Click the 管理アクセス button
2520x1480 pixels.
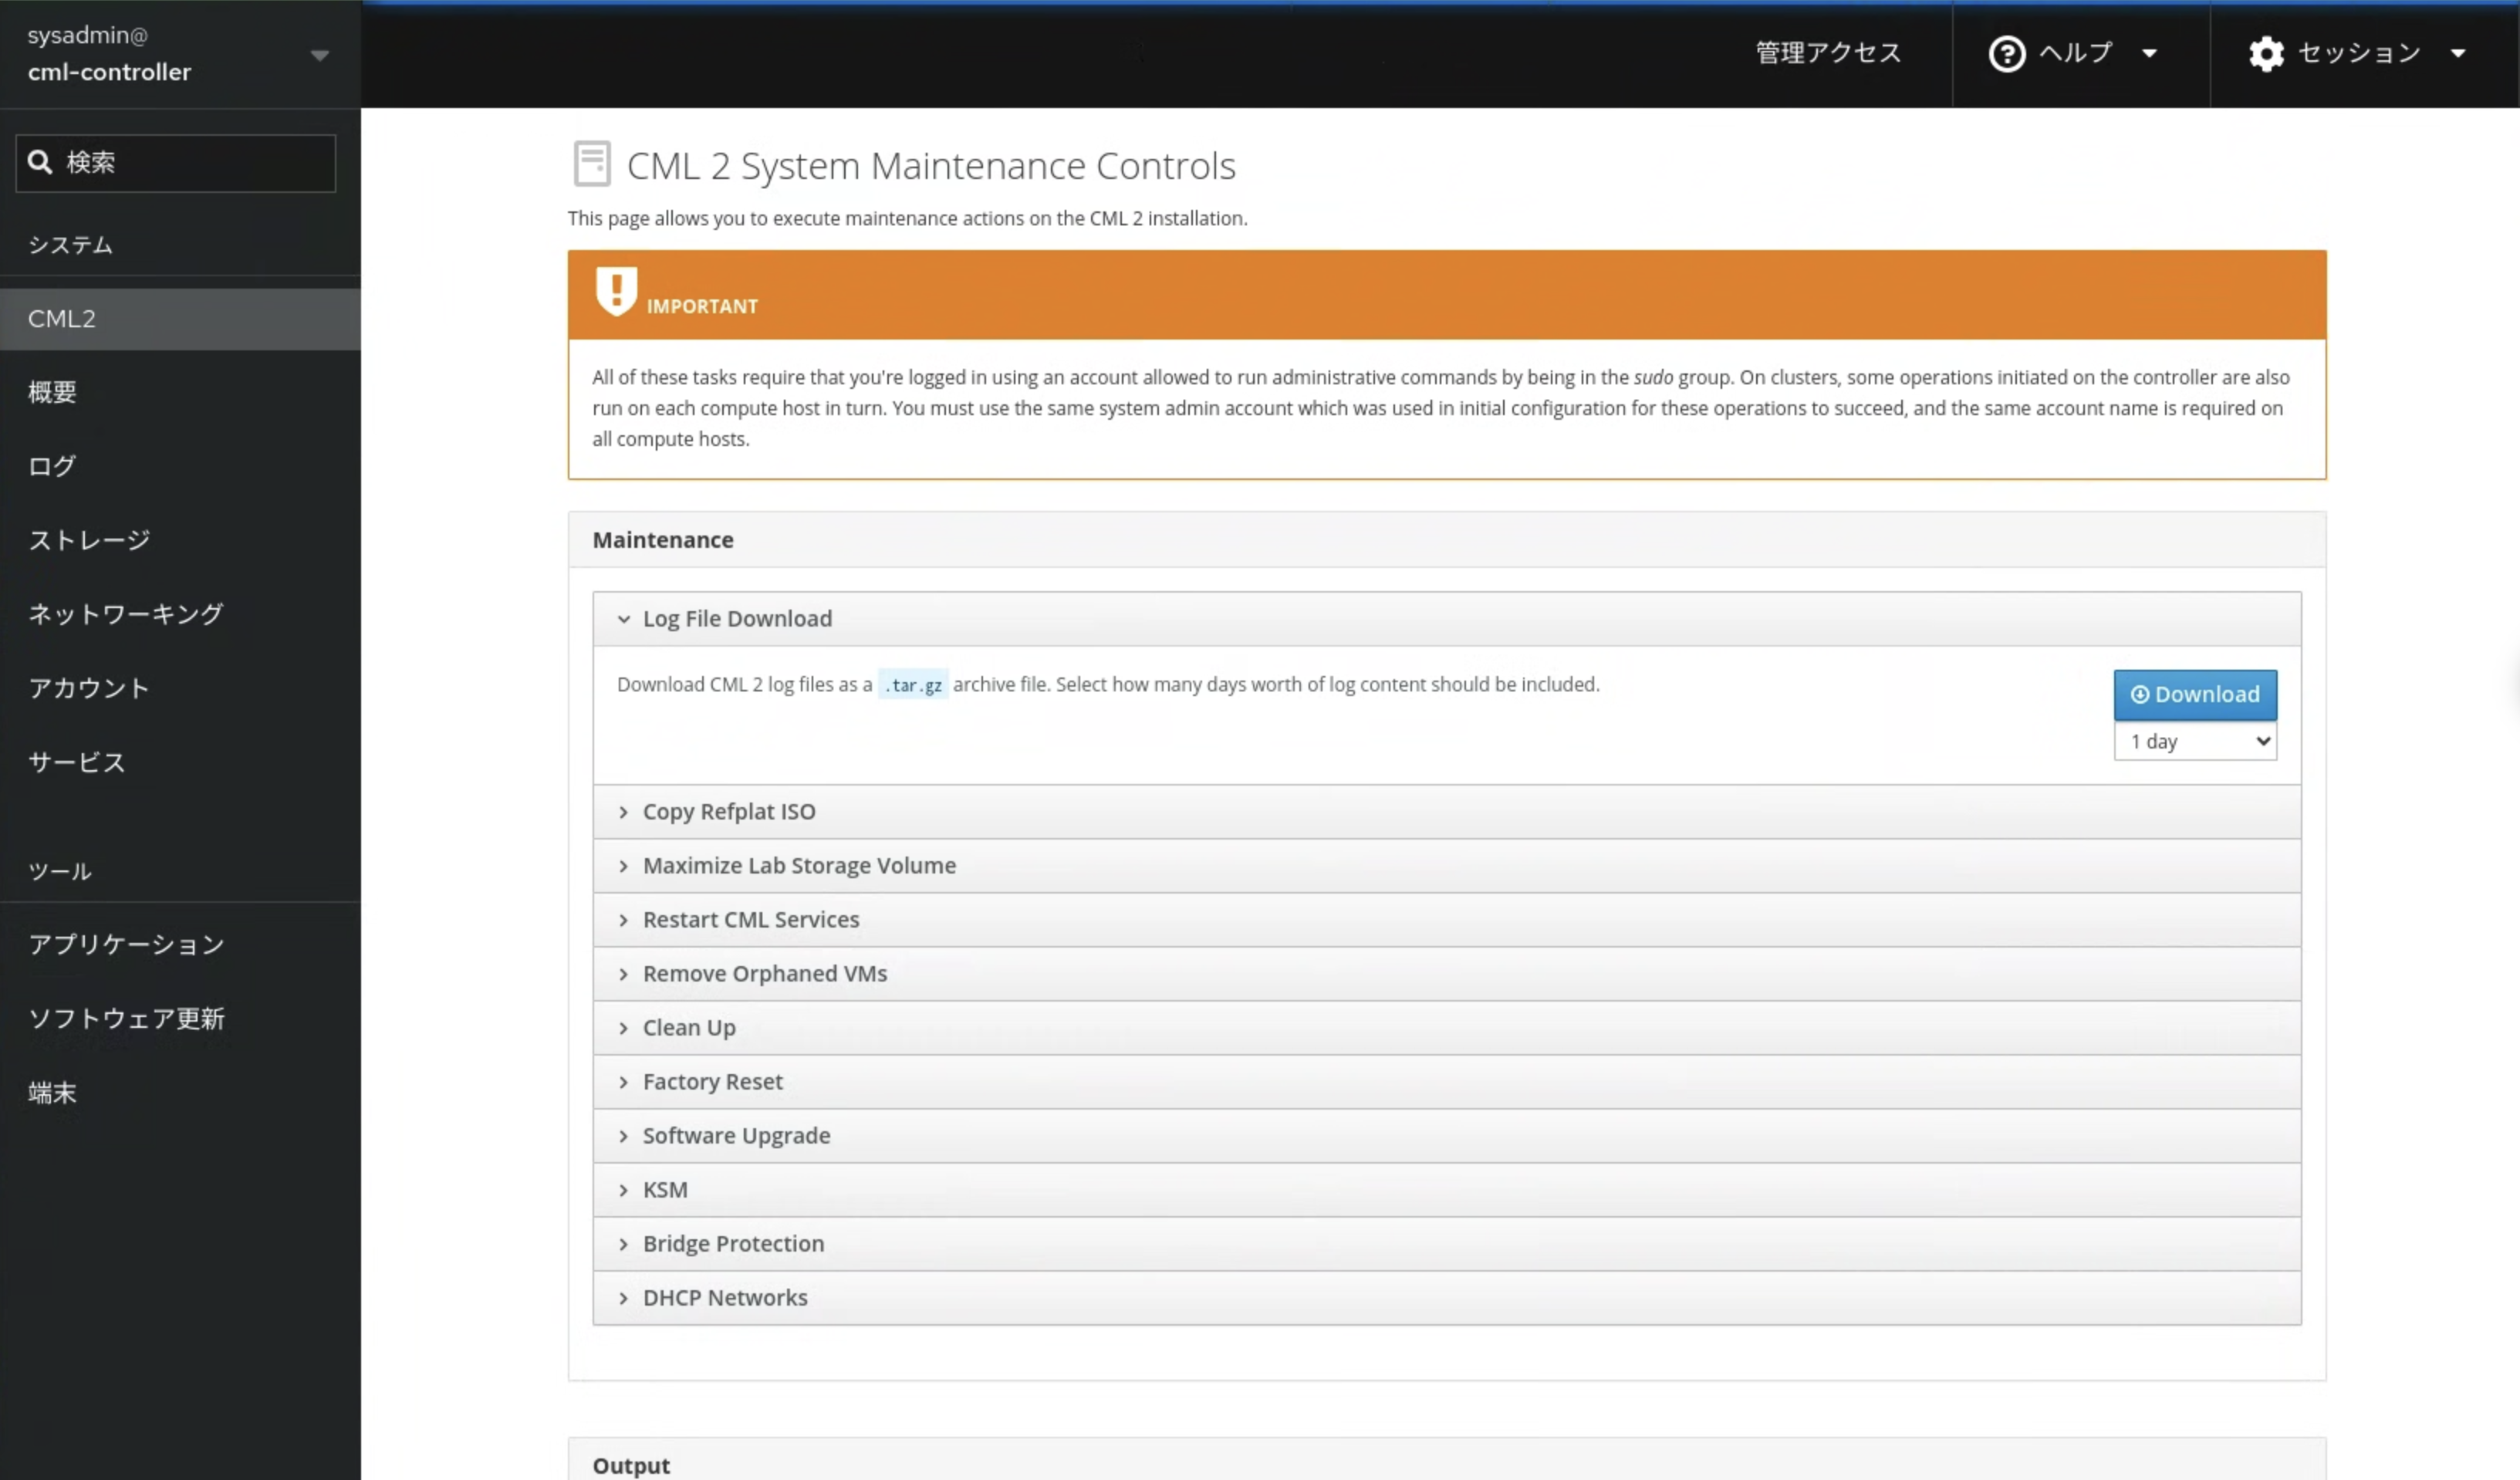[1828, 53]
